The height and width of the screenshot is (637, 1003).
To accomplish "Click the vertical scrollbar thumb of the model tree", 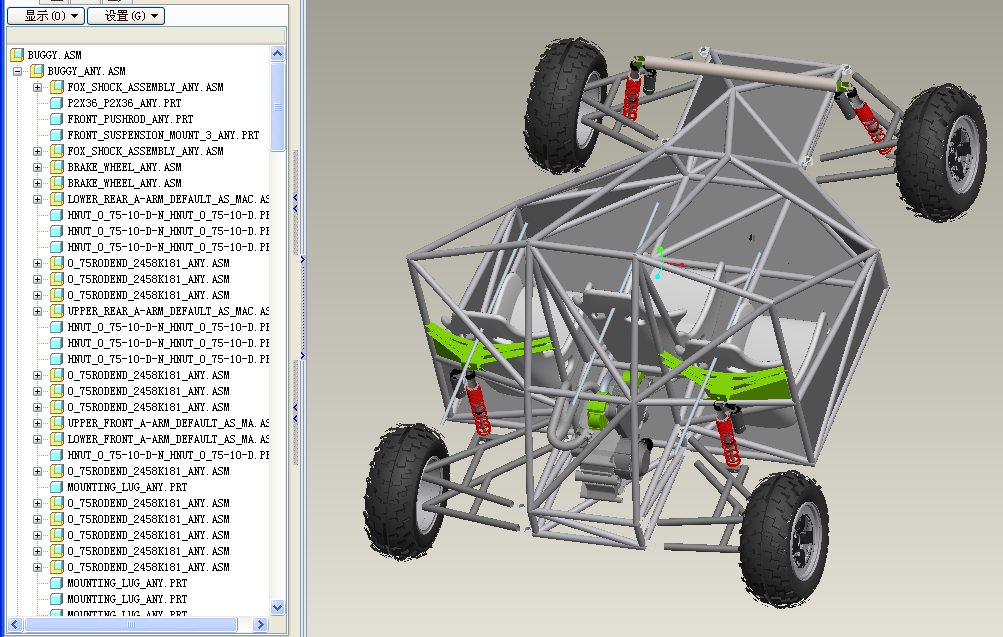I will tap(278, 106).
